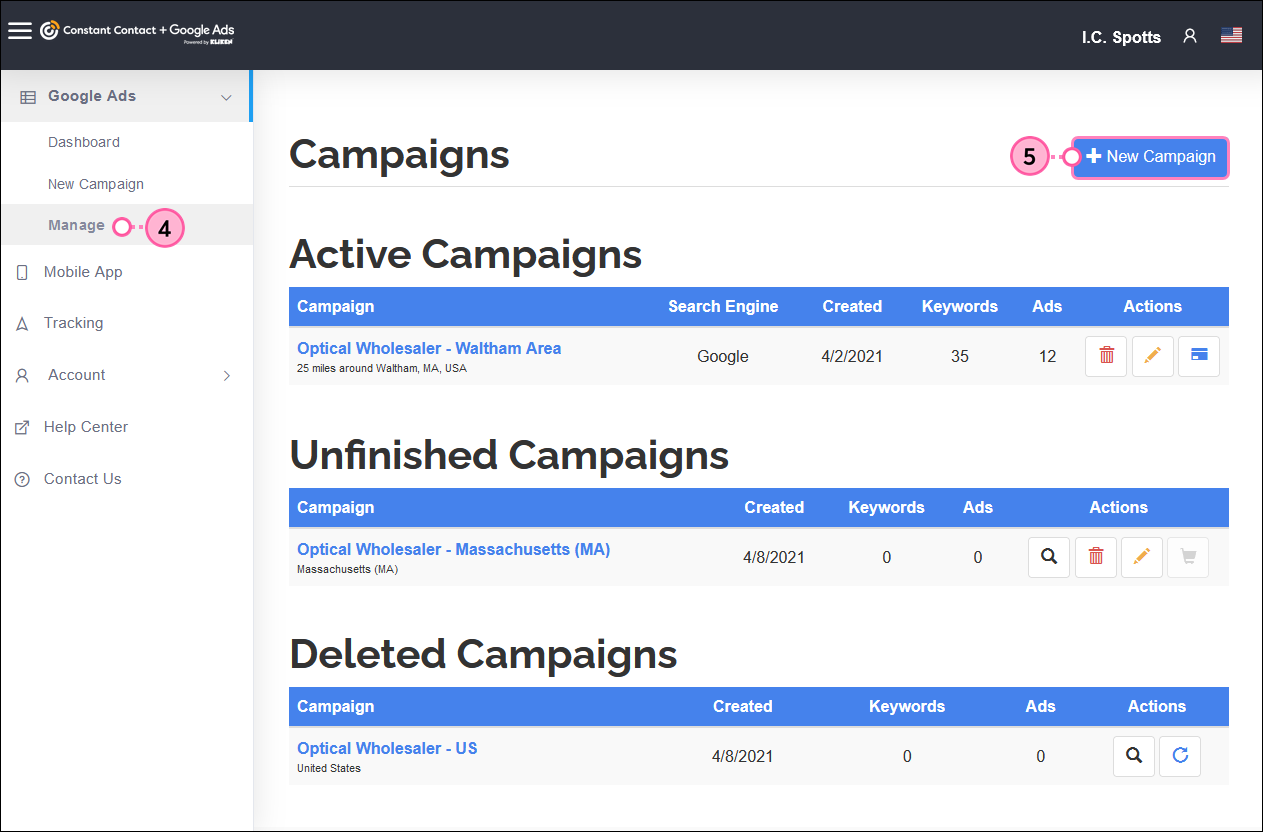
Task: Change language via the US flag icon
Action: pyautogui.click(x=1232, y=36)
